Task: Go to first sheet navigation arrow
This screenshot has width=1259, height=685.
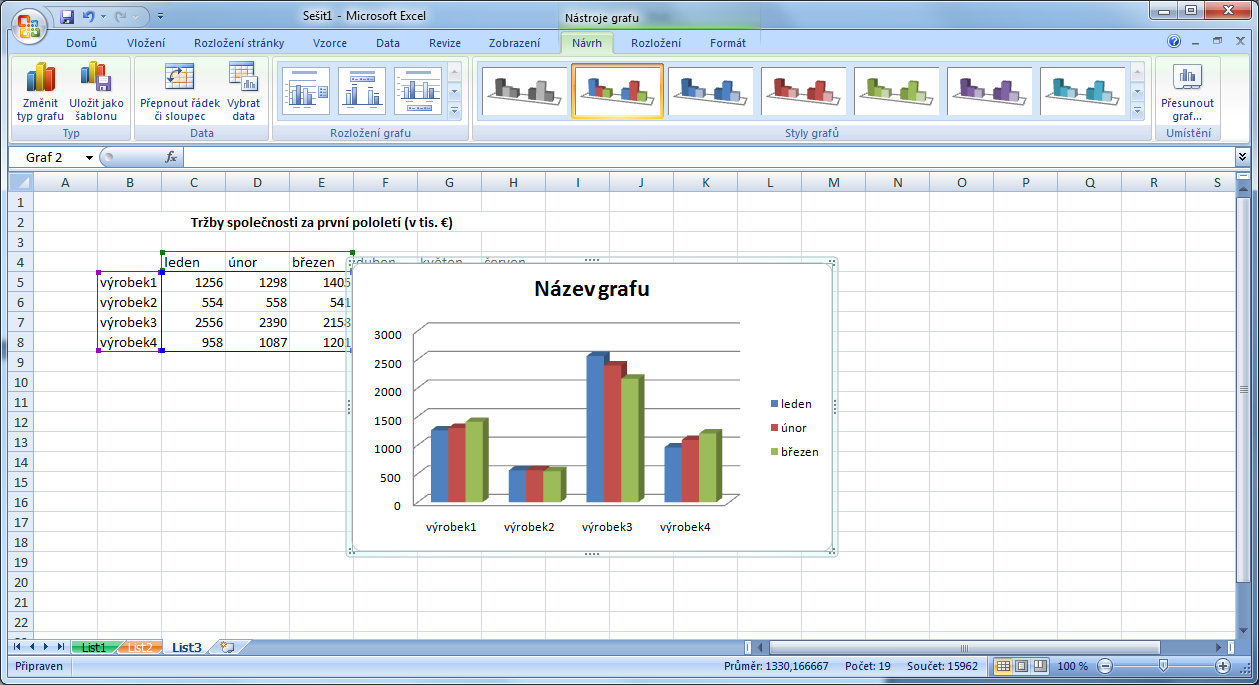Action: (17, 647)
